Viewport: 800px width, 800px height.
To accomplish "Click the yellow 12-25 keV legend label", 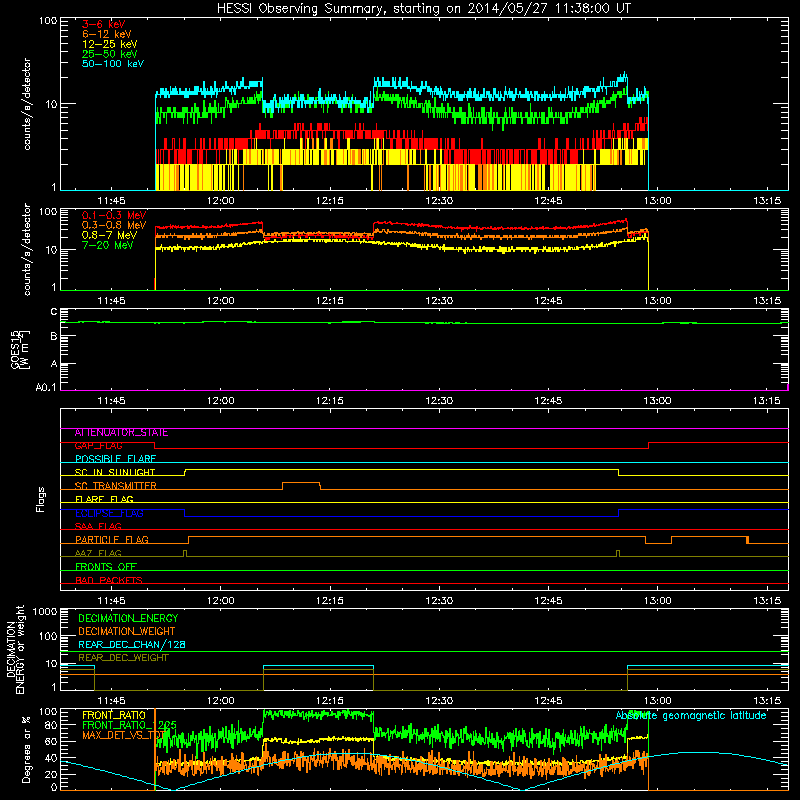I will pos(110,44).
